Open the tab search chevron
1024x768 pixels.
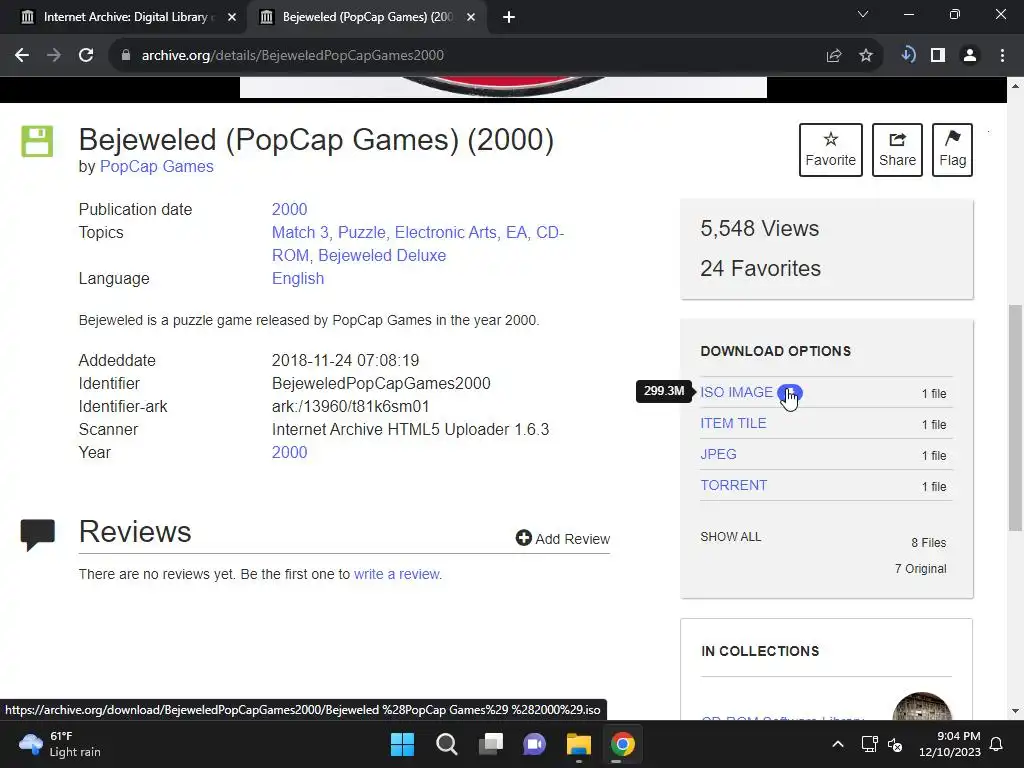click(x=863, y=14)
